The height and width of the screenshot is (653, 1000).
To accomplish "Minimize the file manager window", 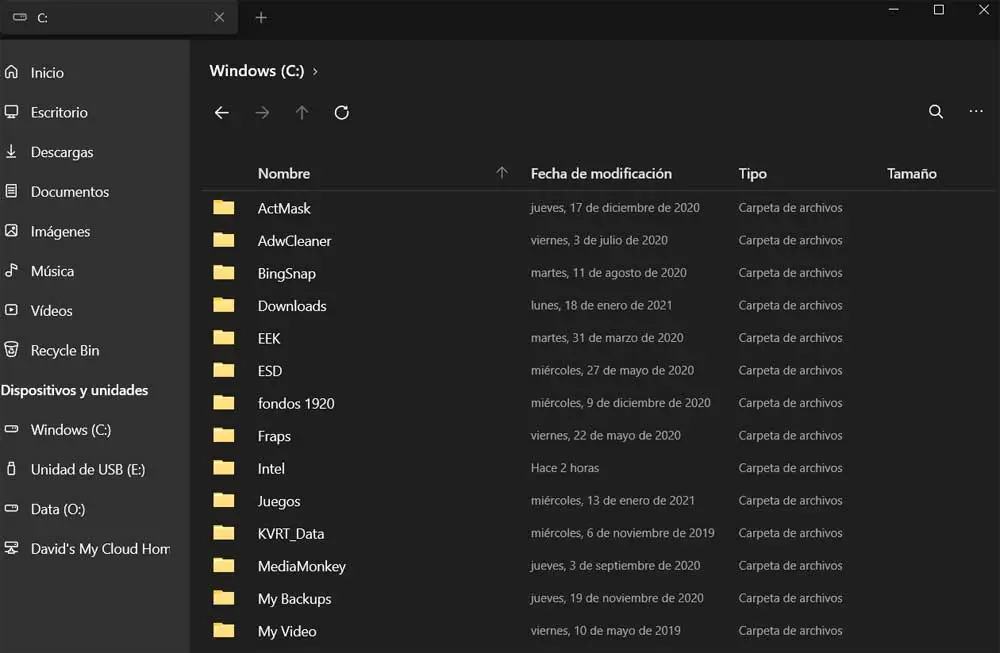I will point(893,10).
